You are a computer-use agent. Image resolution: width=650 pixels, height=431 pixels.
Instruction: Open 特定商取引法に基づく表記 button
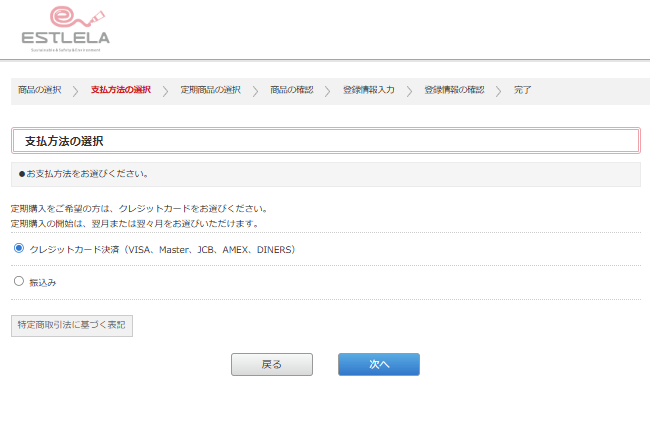pos(72,326)
